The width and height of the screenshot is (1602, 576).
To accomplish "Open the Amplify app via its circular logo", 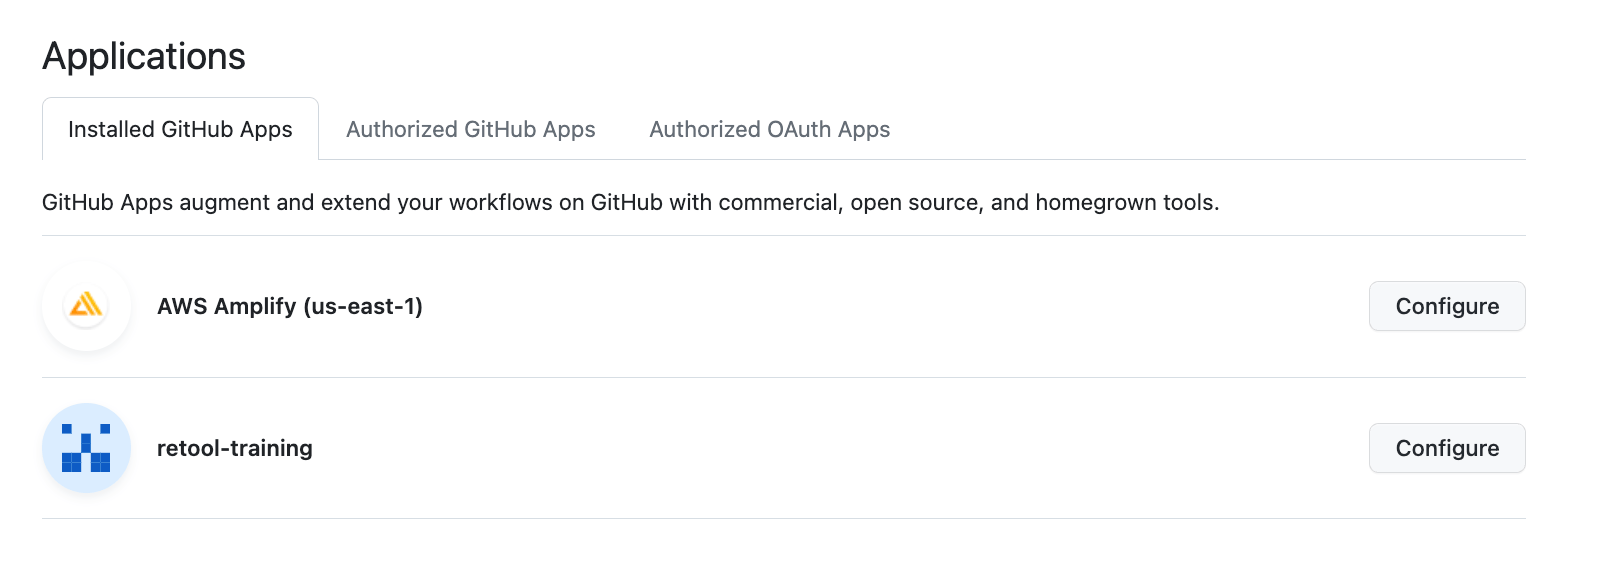I will (x=86, y=306).
